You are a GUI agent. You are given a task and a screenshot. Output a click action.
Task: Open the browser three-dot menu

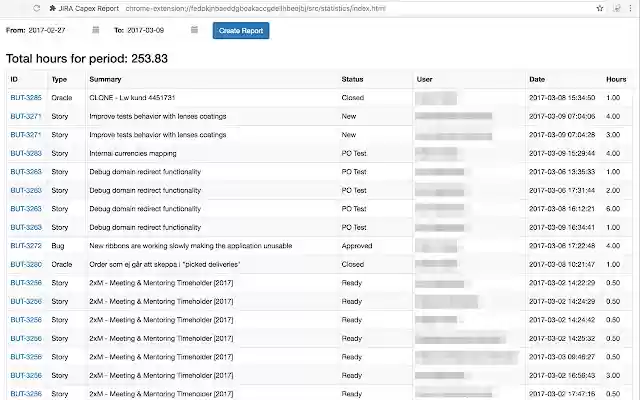pyautogui.click(x=631, y=8)
